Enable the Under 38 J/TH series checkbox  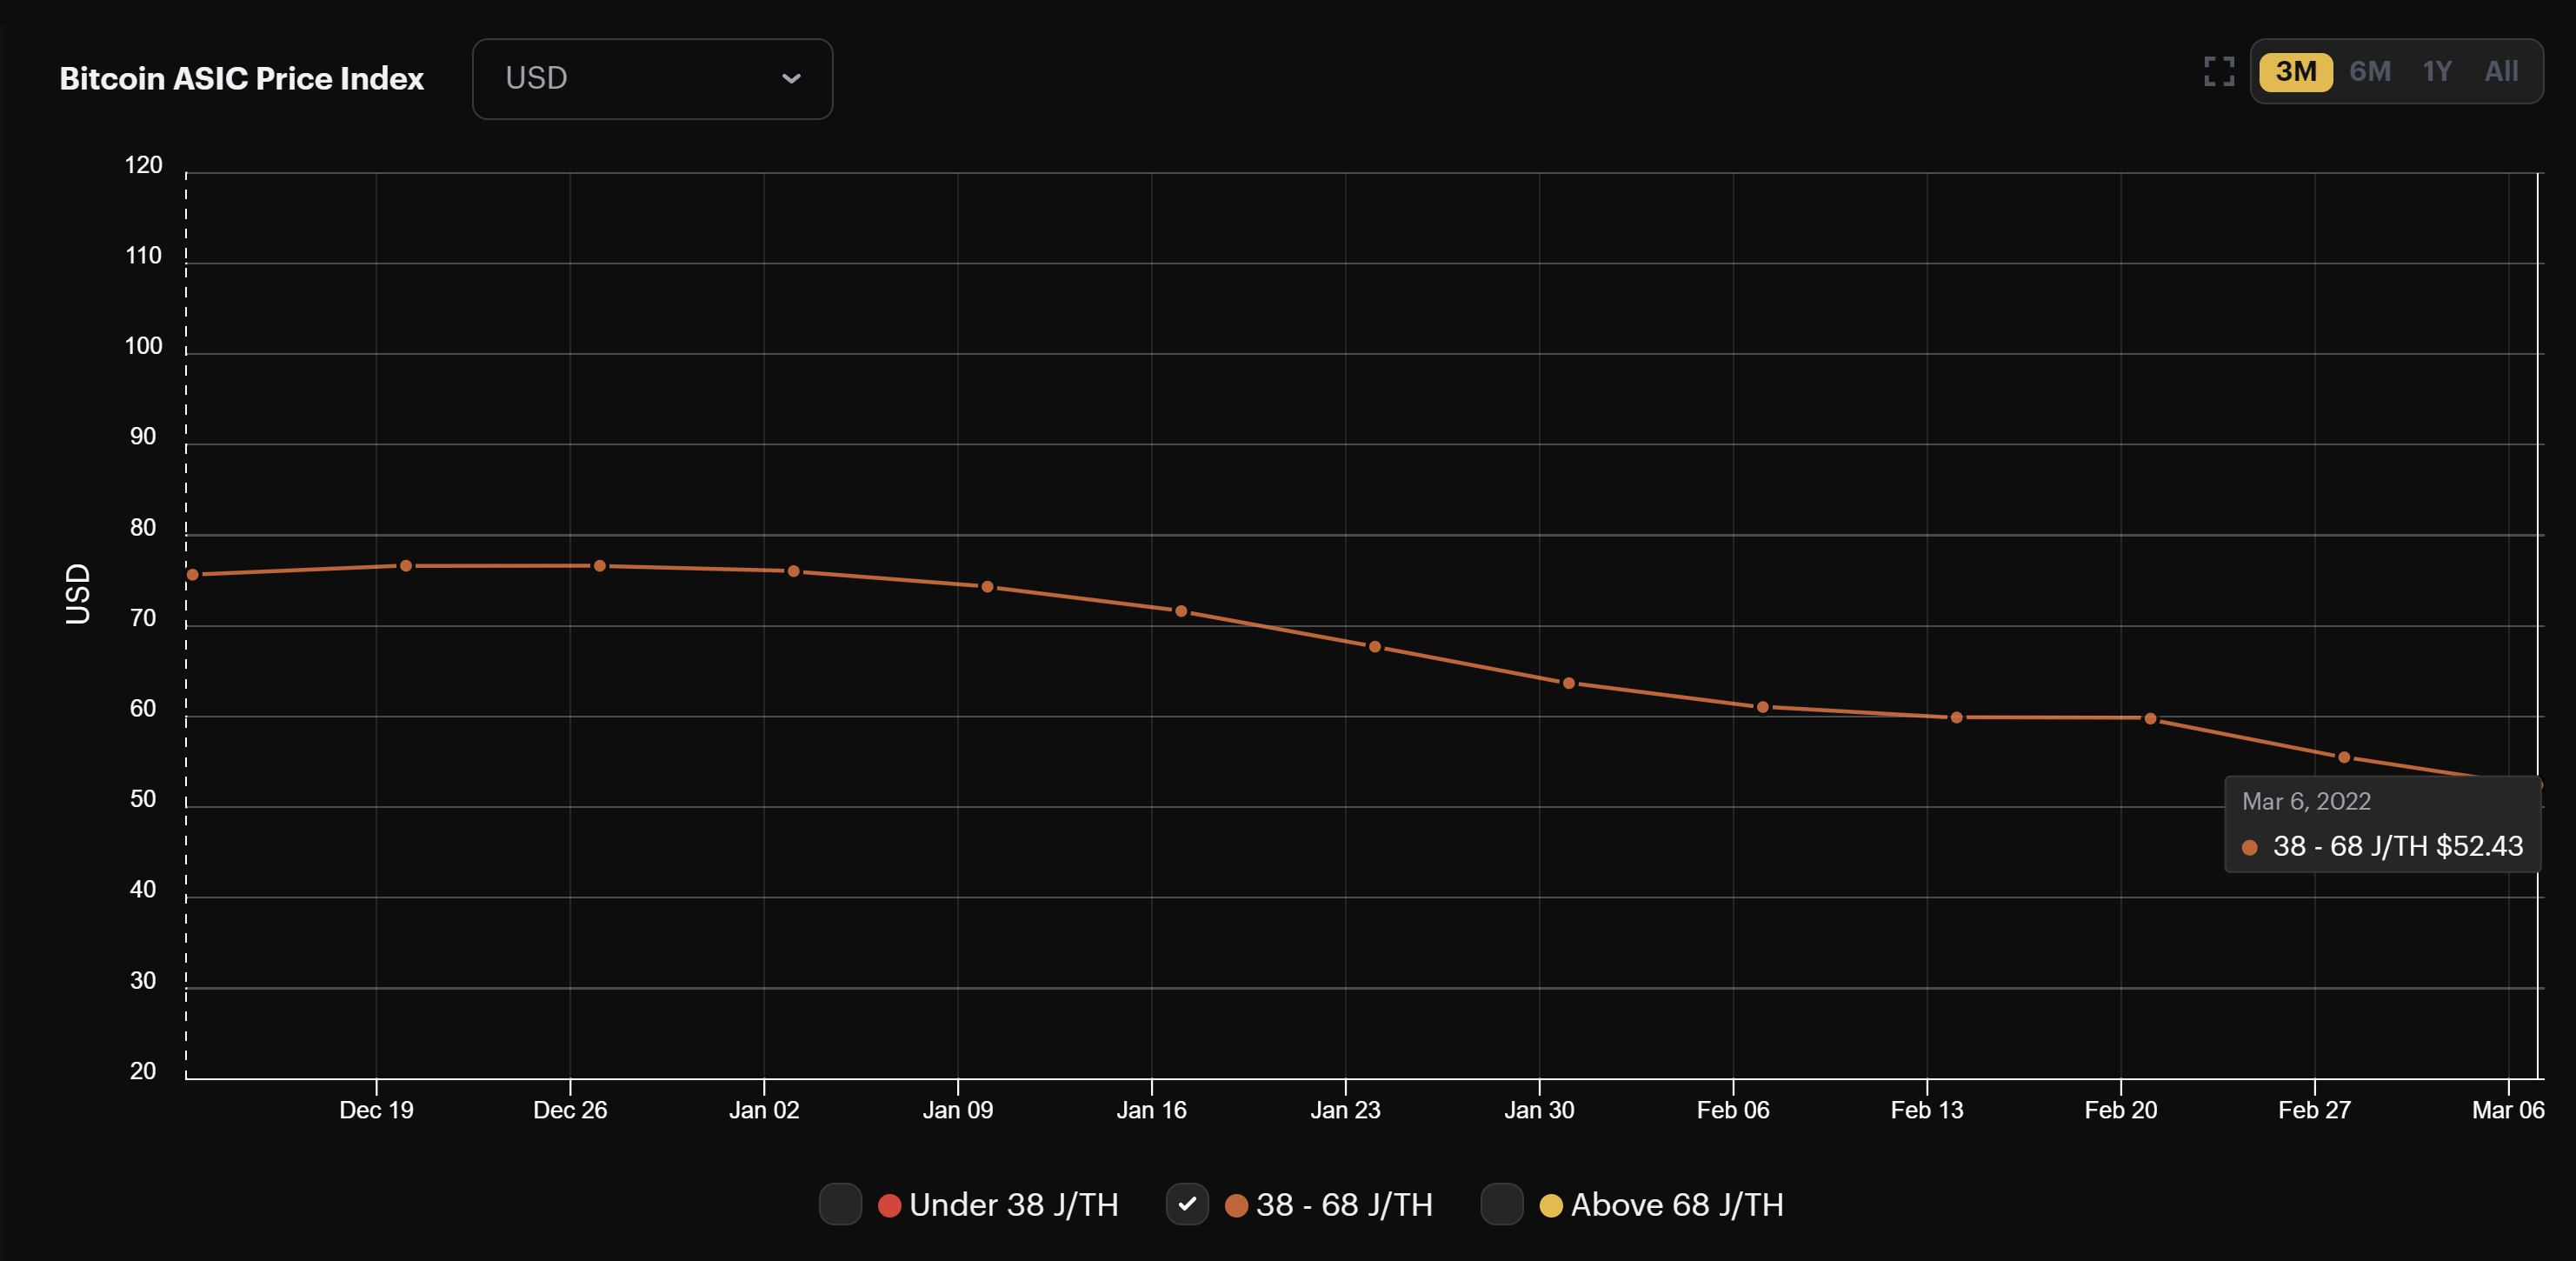coord(840,1205)
